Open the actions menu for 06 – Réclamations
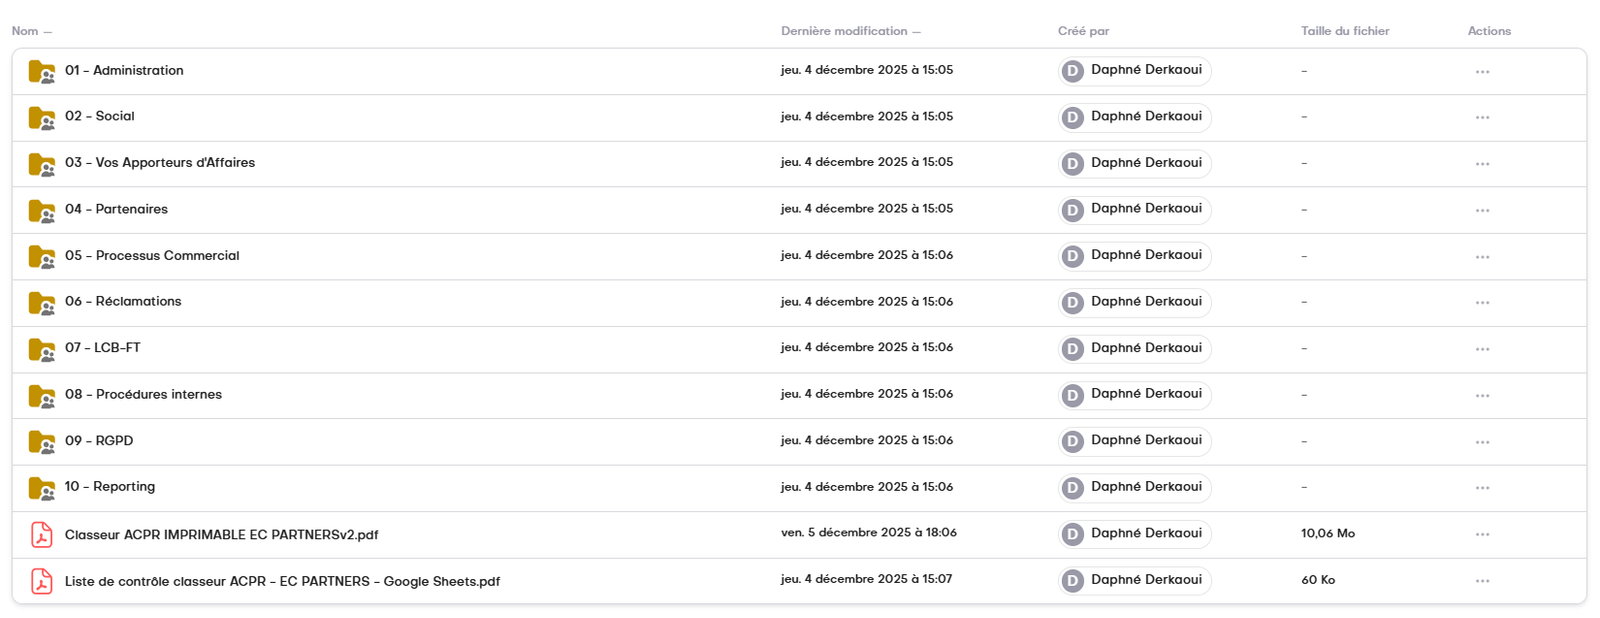The image size is (1600, 618). click(x=1484, y=302)
